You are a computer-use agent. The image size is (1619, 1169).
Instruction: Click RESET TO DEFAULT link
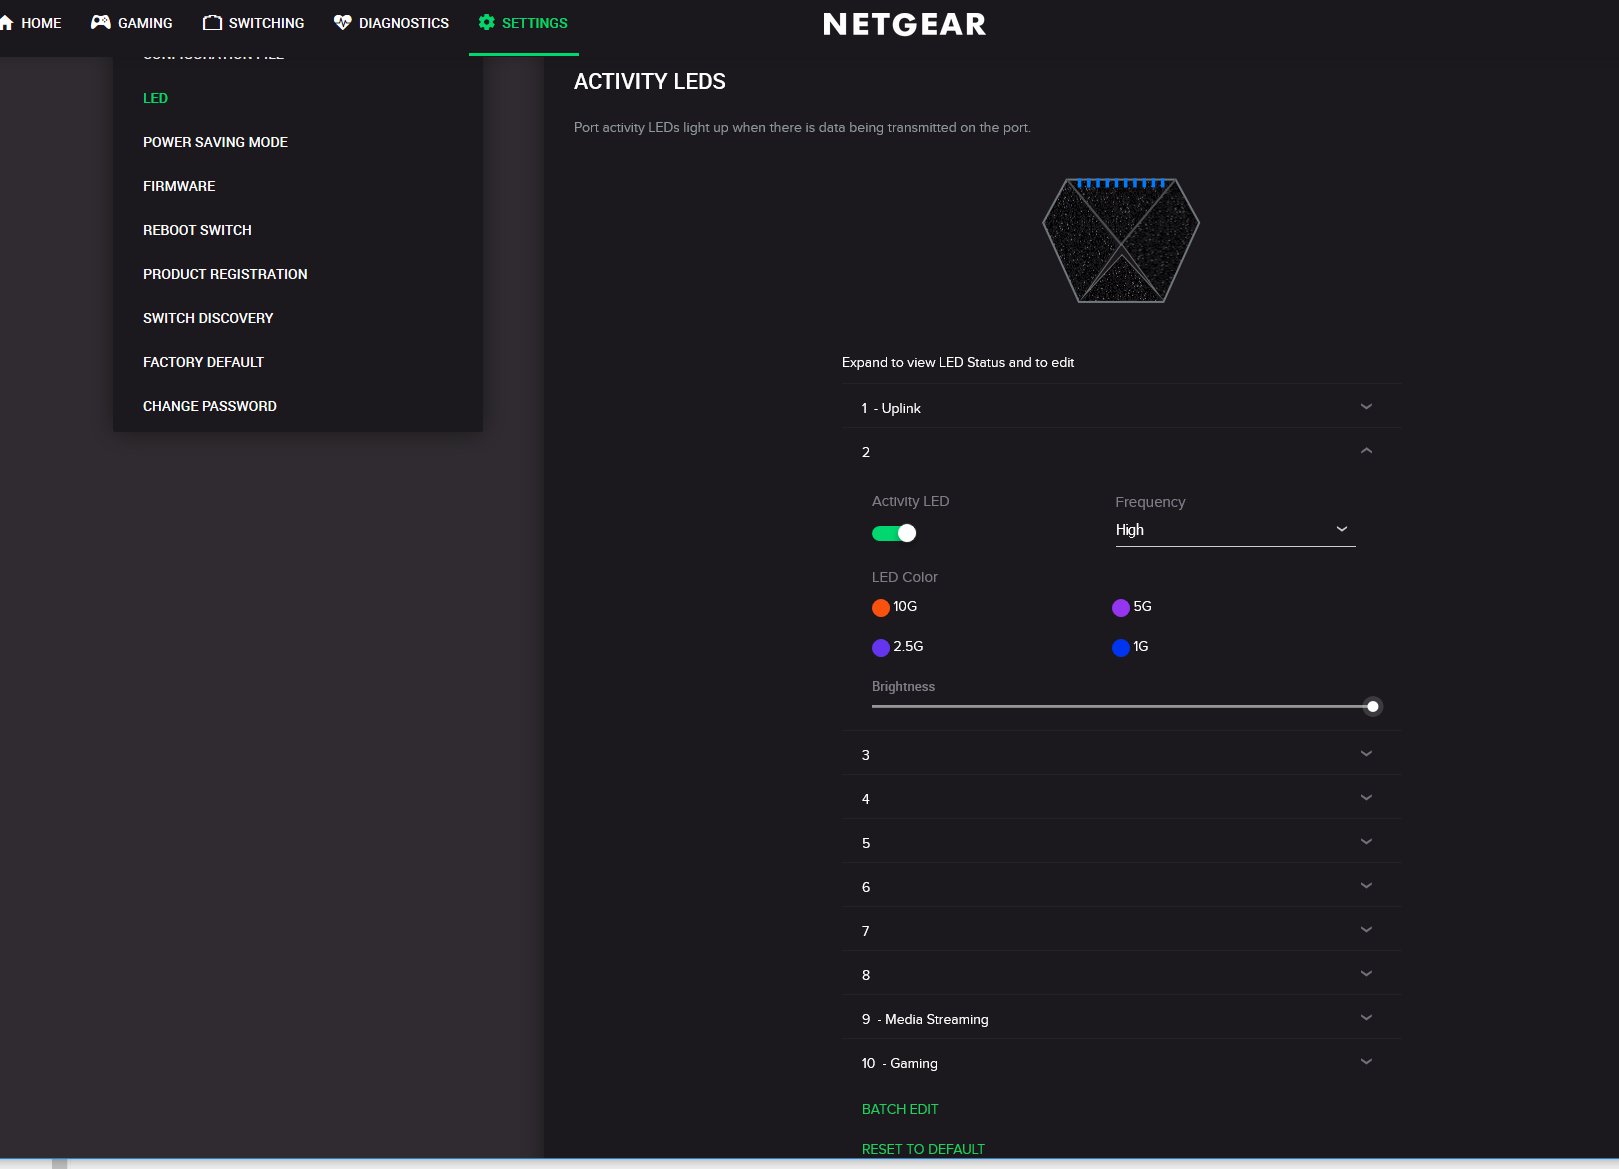point(923,1149)
